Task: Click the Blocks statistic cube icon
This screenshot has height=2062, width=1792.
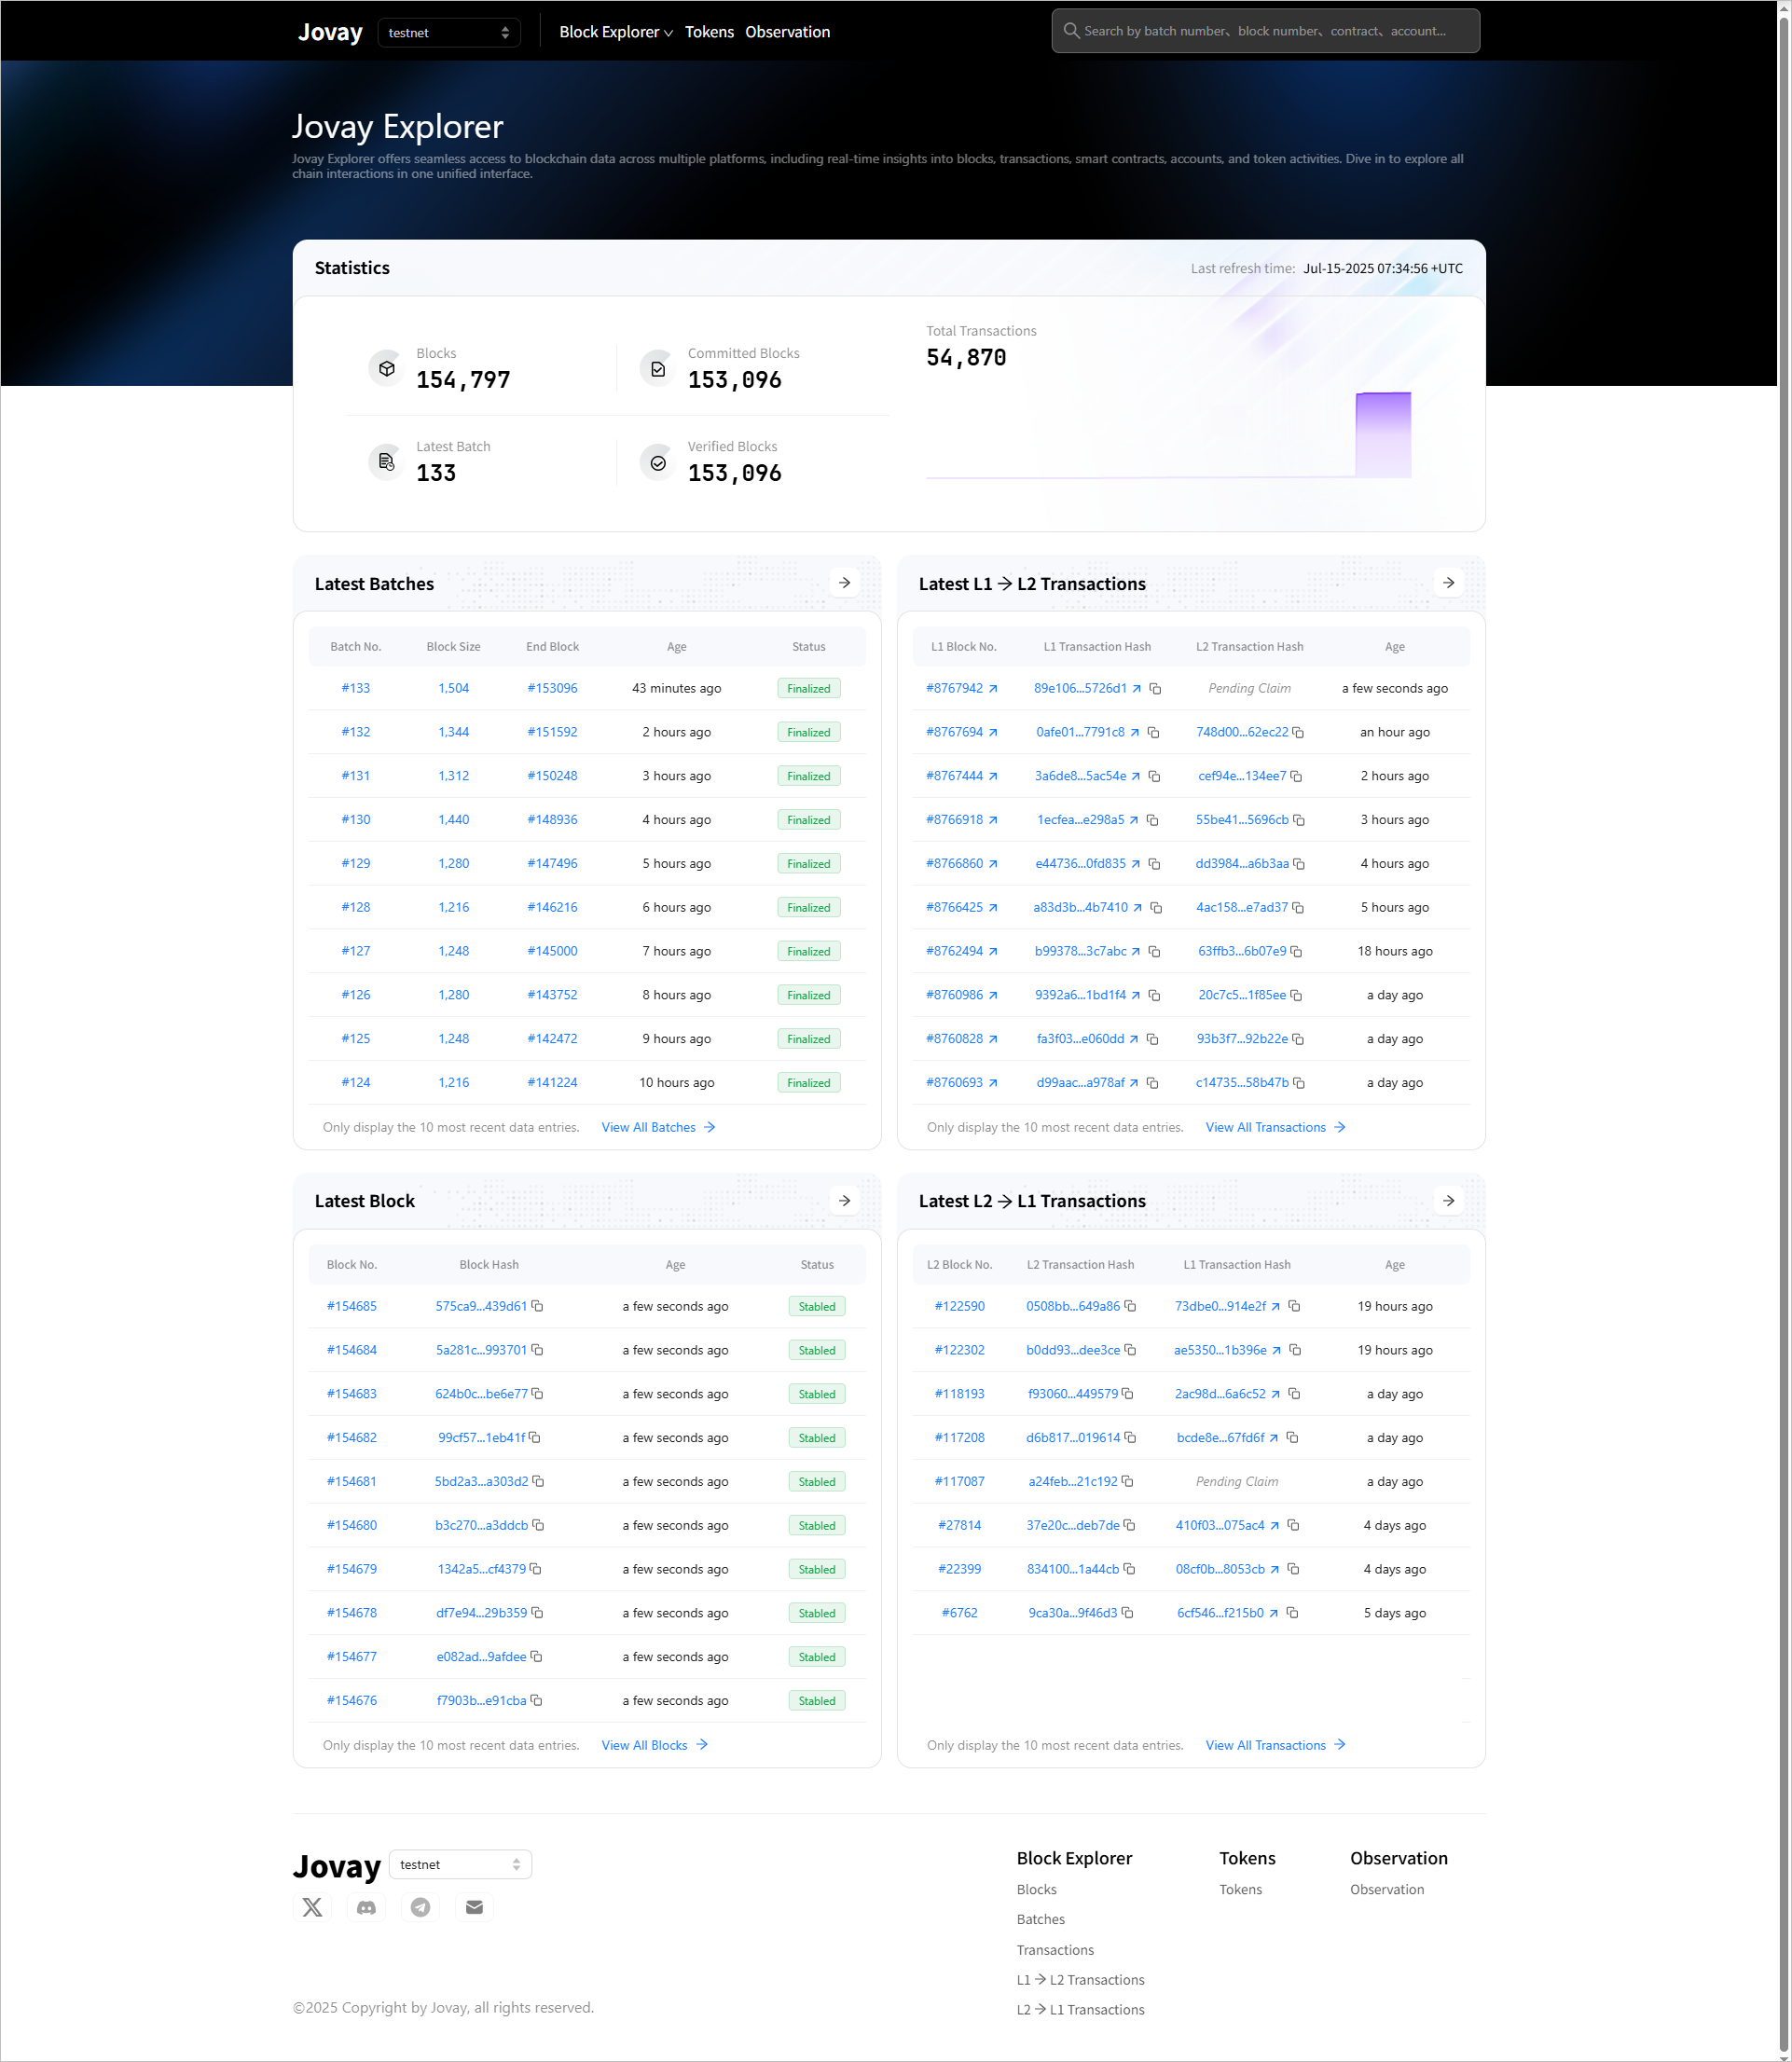Action: (387, 369)
